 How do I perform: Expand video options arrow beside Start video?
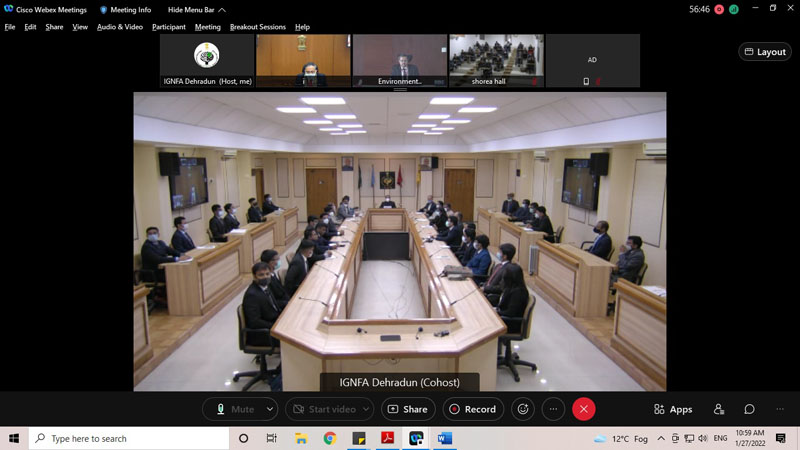pos(365,409)
